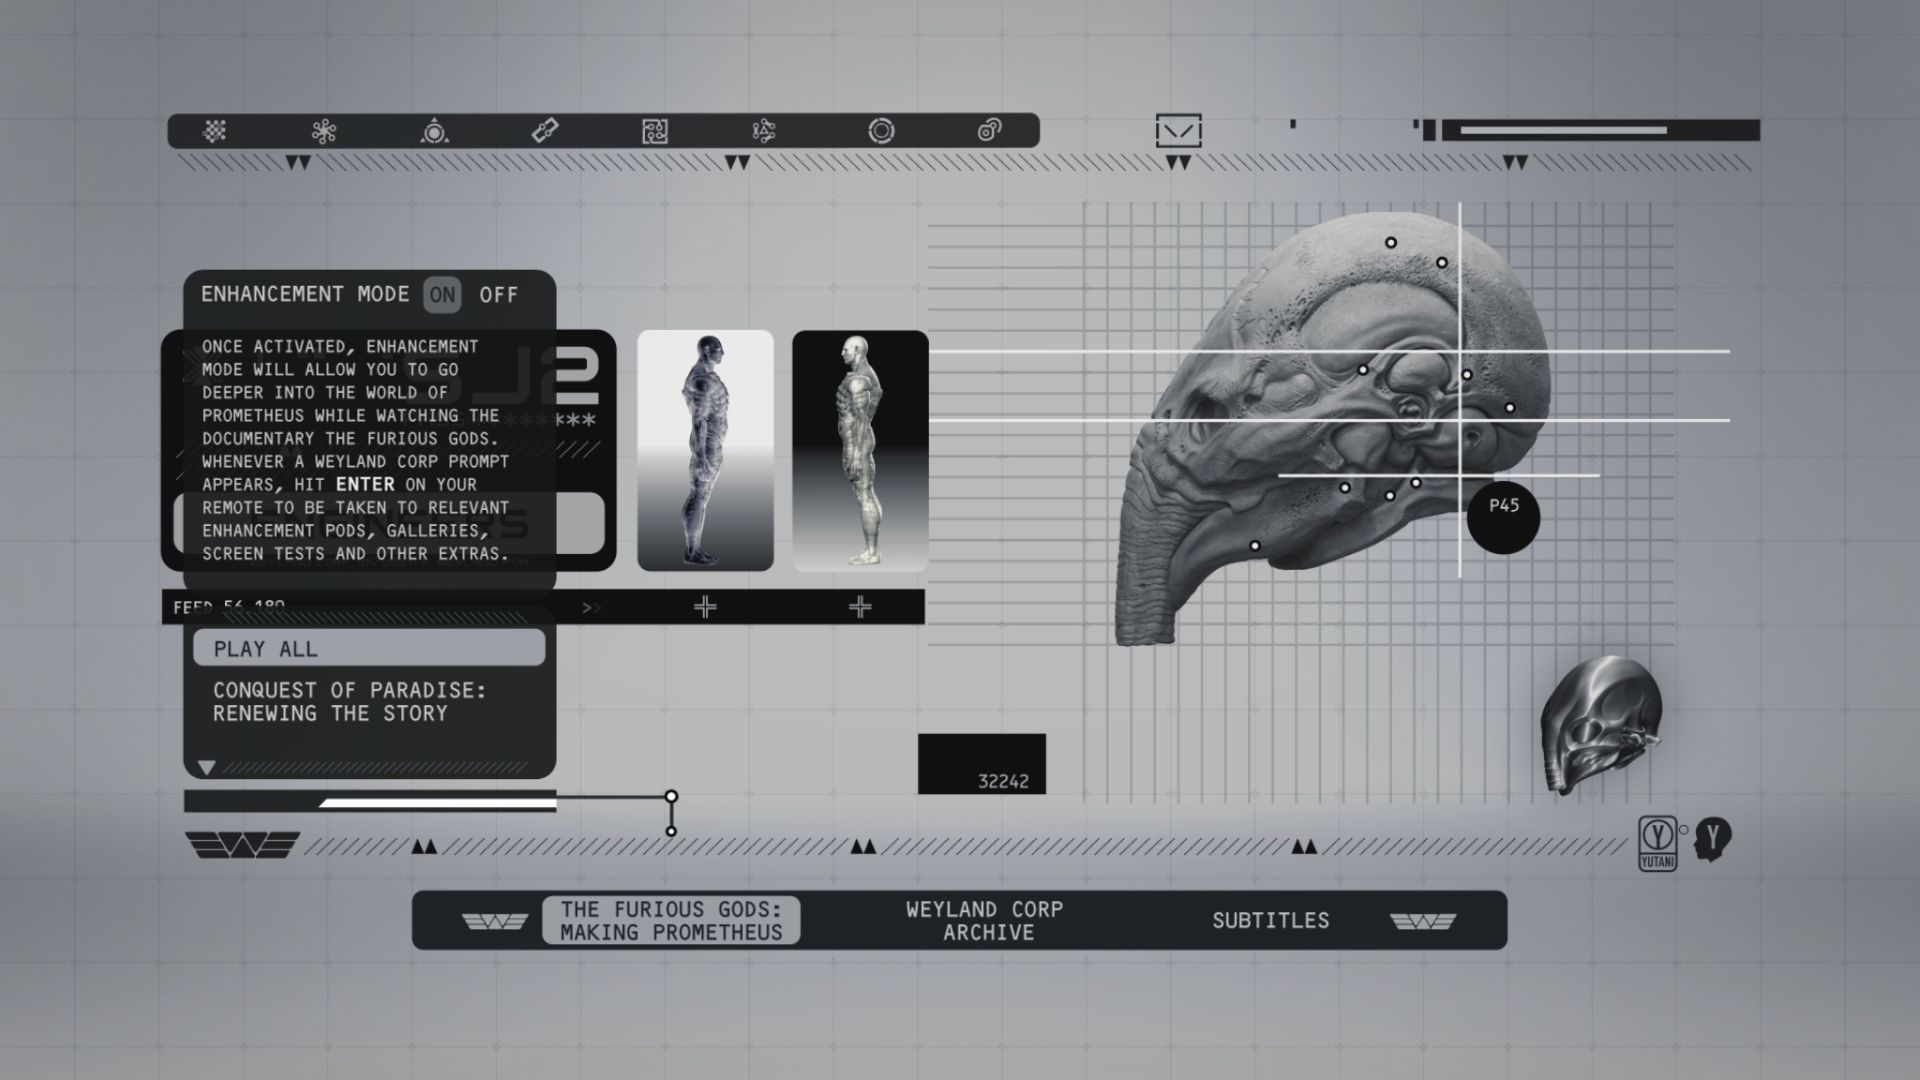Select the sculpted body figure thumbnail
This screenshot has width=1920, height=1080.
click(x=860, y=450)
